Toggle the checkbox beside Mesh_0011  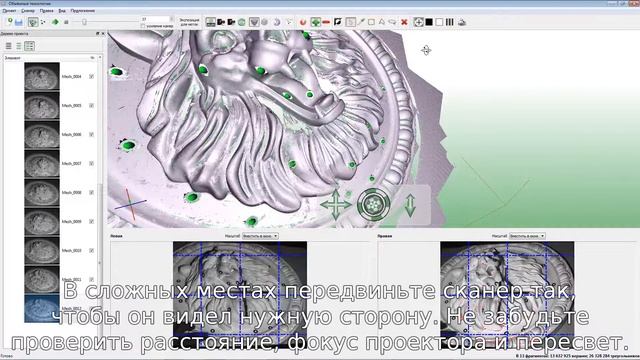pyautogui.click(x=91, y=279)
